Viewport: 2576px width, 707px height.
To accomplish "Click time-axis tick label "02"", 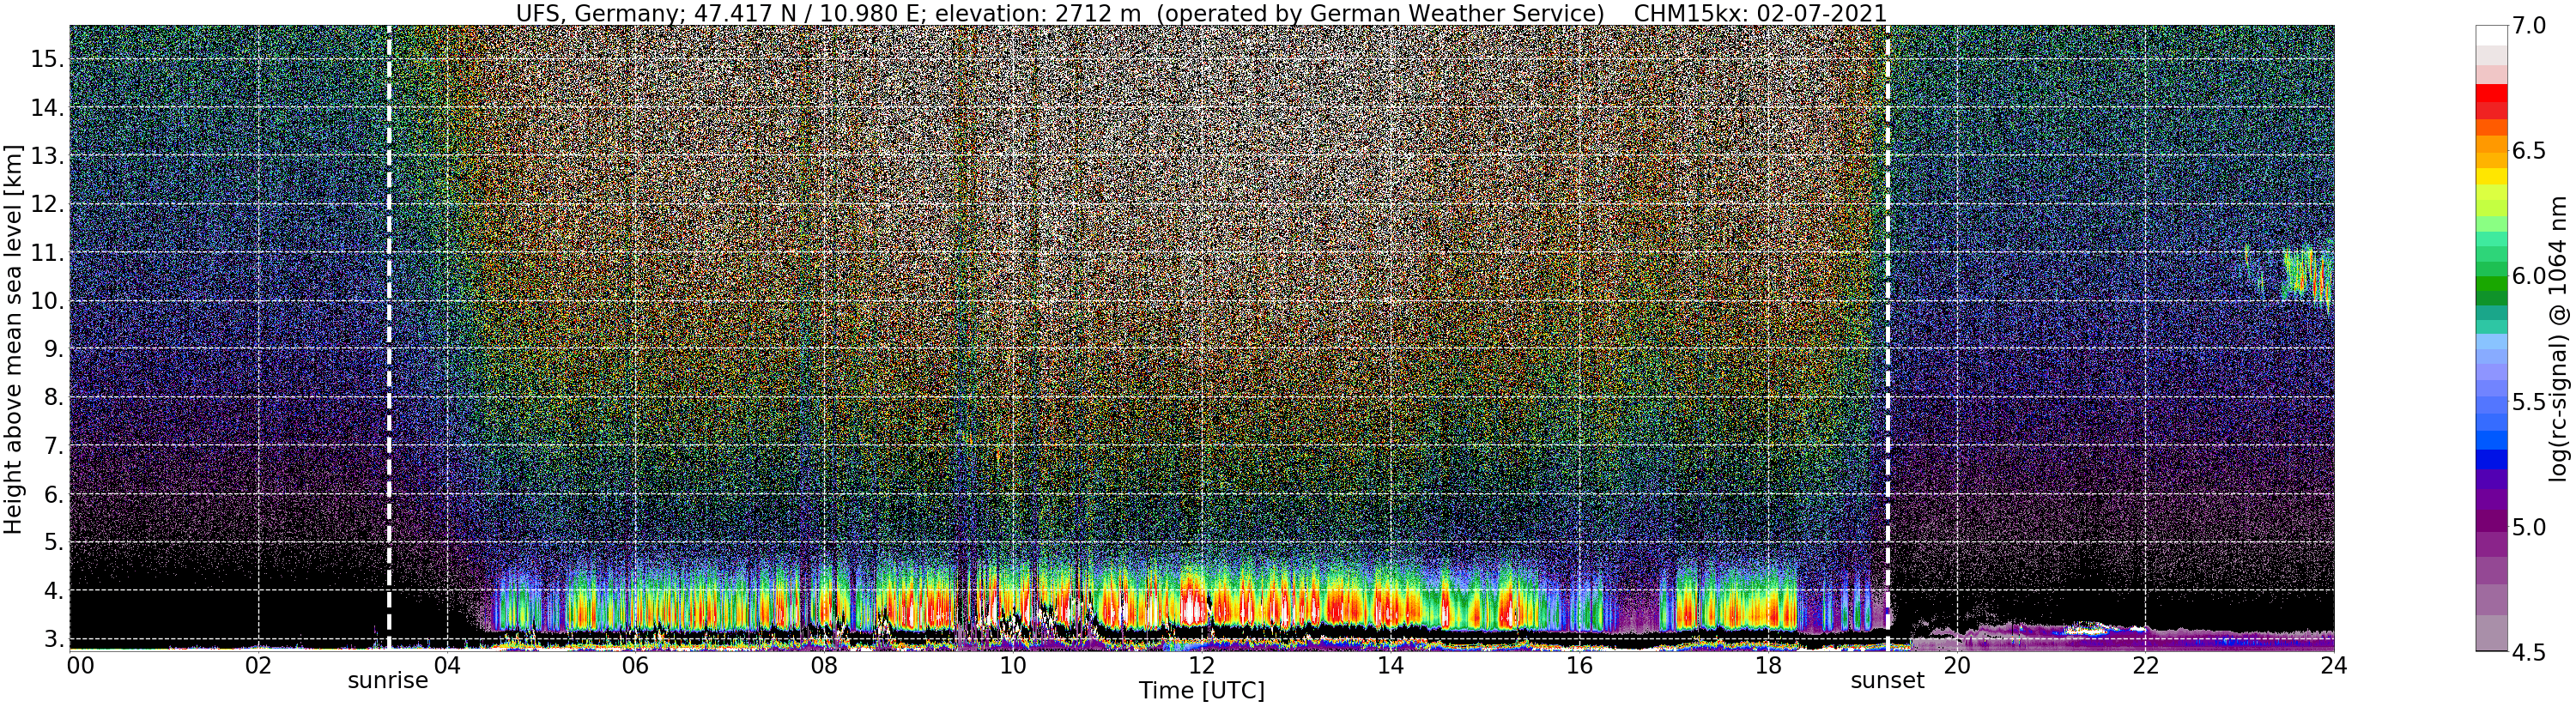I will tap(258, 665).
